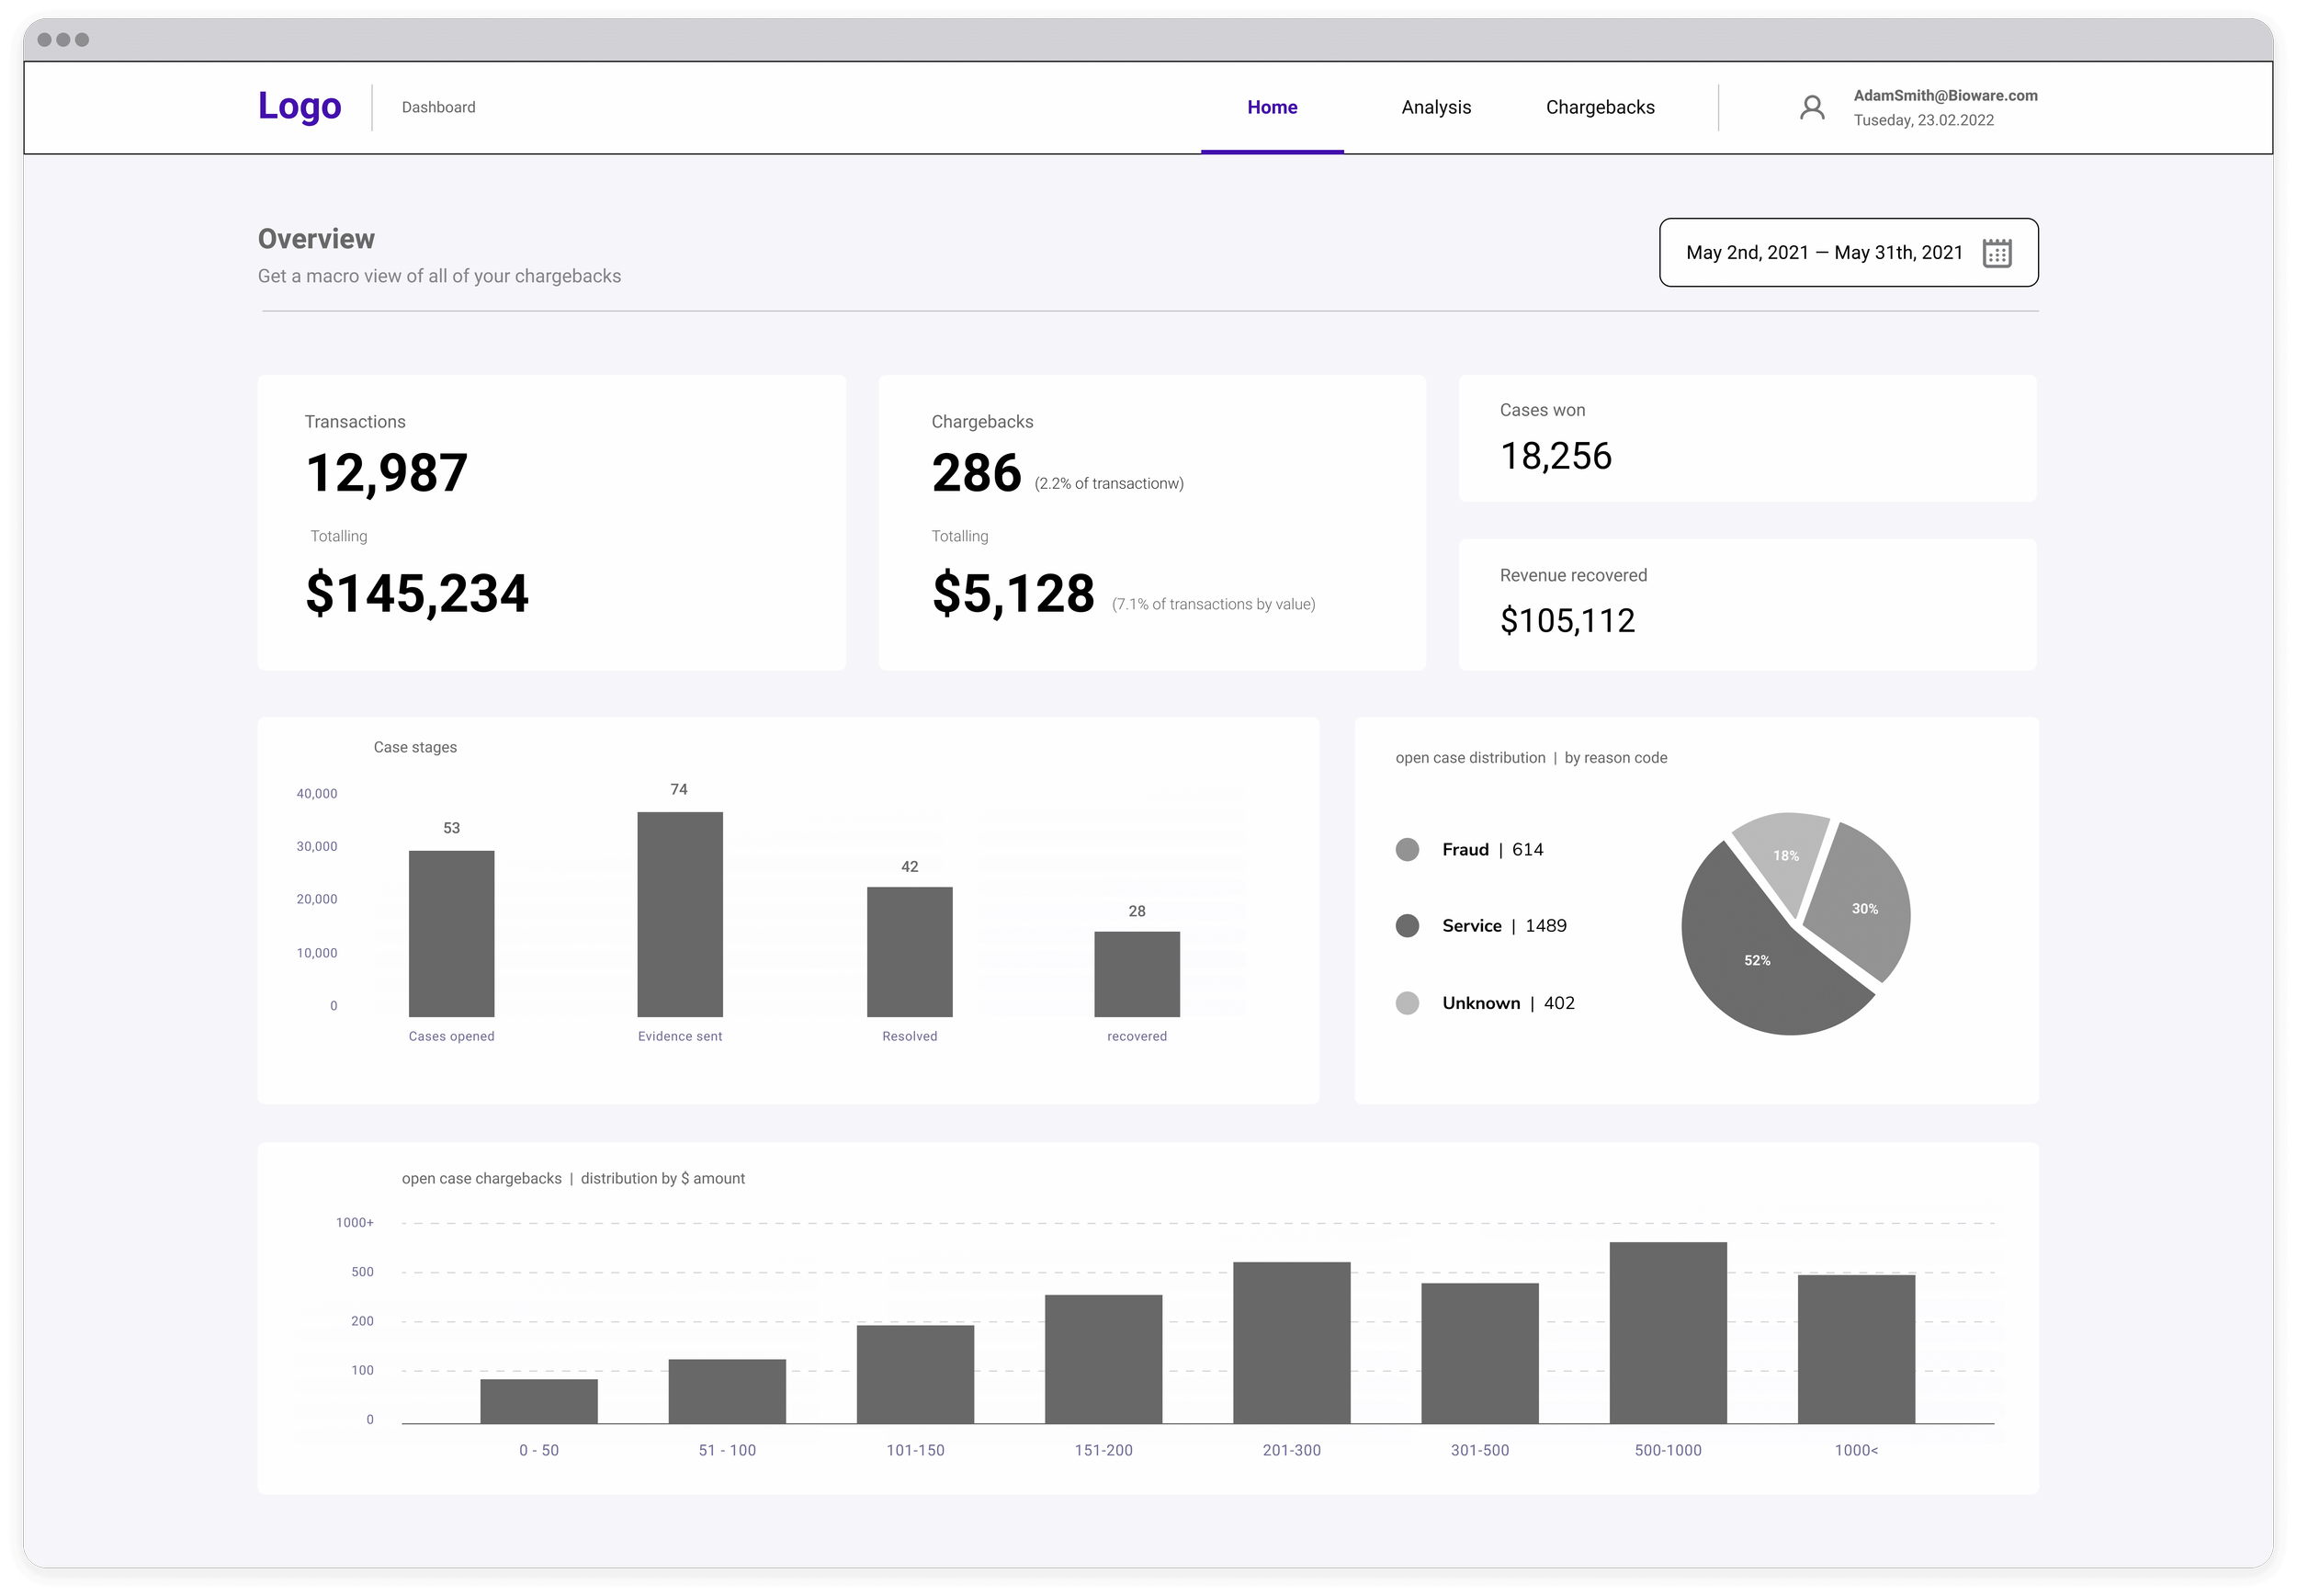Select the 18% slice of the pie chart
This screenshot has height=1596, width=2297.
pyautogui.click(x=1787, y=855)
